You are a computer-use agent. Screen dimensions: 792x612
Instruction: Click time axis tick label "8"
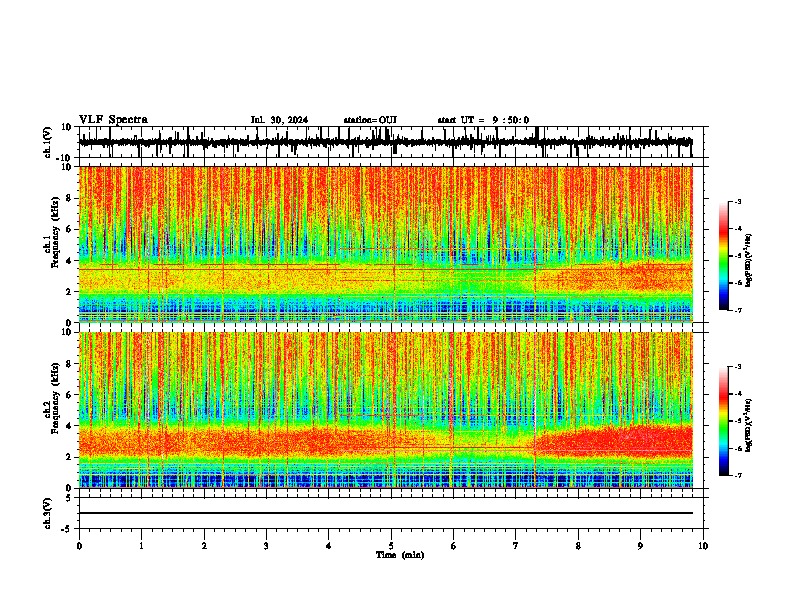pyautogui.click(x=578, y=546)
